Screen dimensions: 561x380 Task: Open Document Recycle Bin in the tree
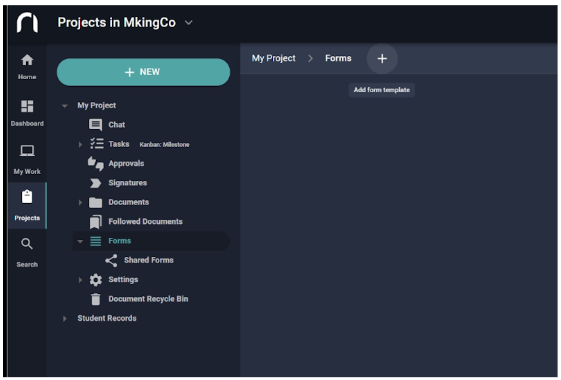click(x=148, y=299)
